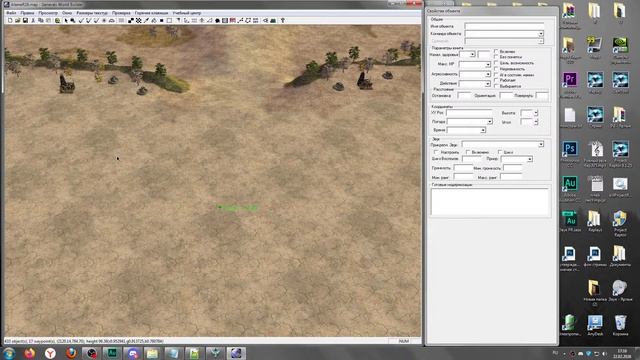Screen dimensions: 640x360
Task: Click the green globe toolbar icon
Action: (58, 20)
